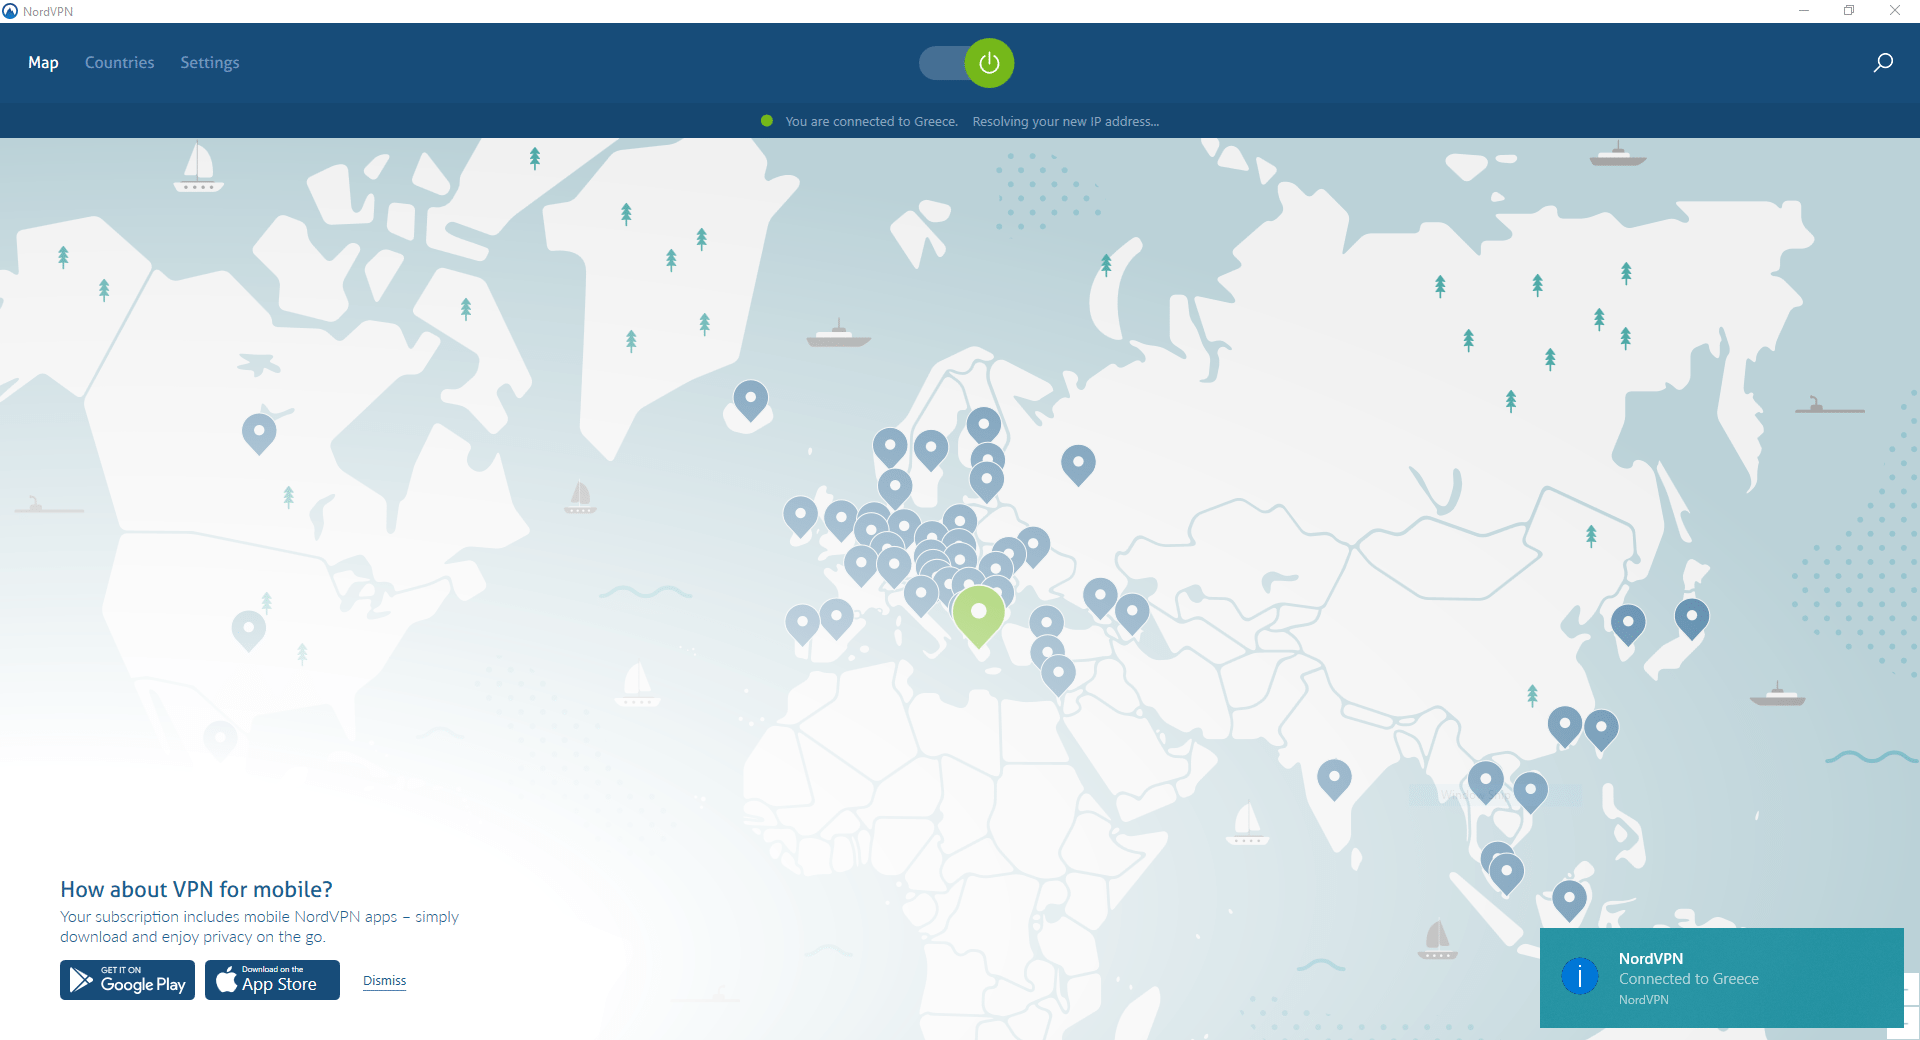Select the Hong Kong map pin
This screenshot has width=1920, height=1040.
tap(1565, 725)
